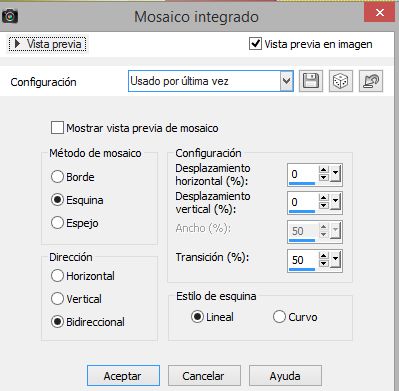399x391 pixels.
Task: Close the Mosaico integrado dialog
Action: pos(380,13)
